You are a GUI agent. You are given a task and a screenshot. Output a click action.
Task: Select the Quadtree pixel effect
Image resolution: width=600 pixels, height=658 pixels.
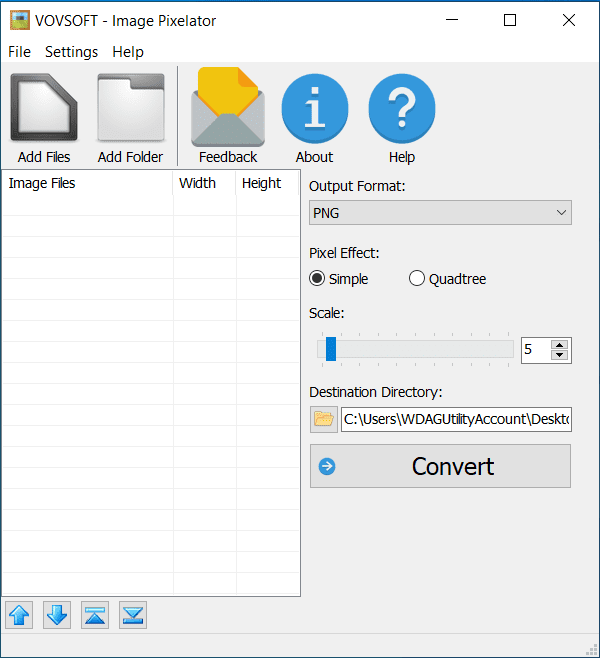coord(448,279)
